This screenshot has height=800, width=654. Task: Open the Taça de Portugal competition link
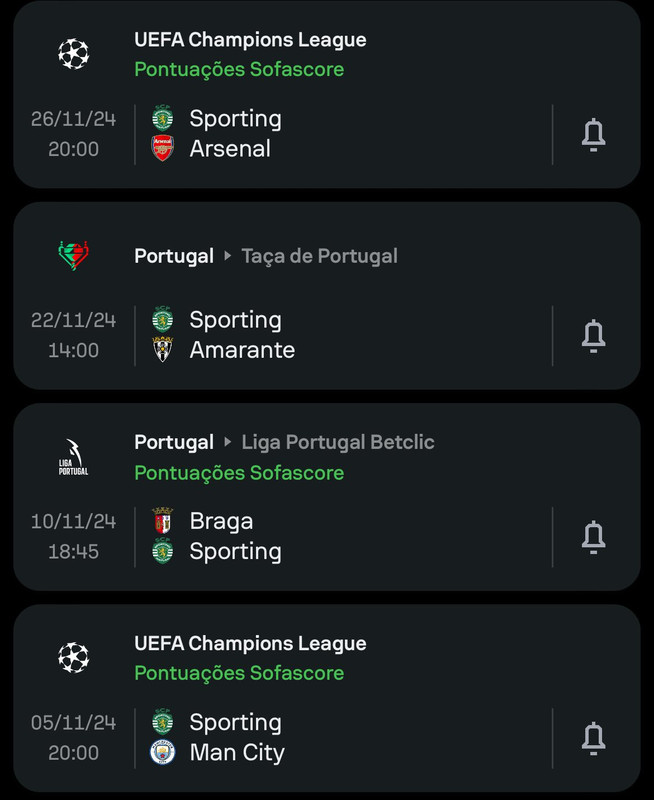pyautogui.click(x=319, y=256)
